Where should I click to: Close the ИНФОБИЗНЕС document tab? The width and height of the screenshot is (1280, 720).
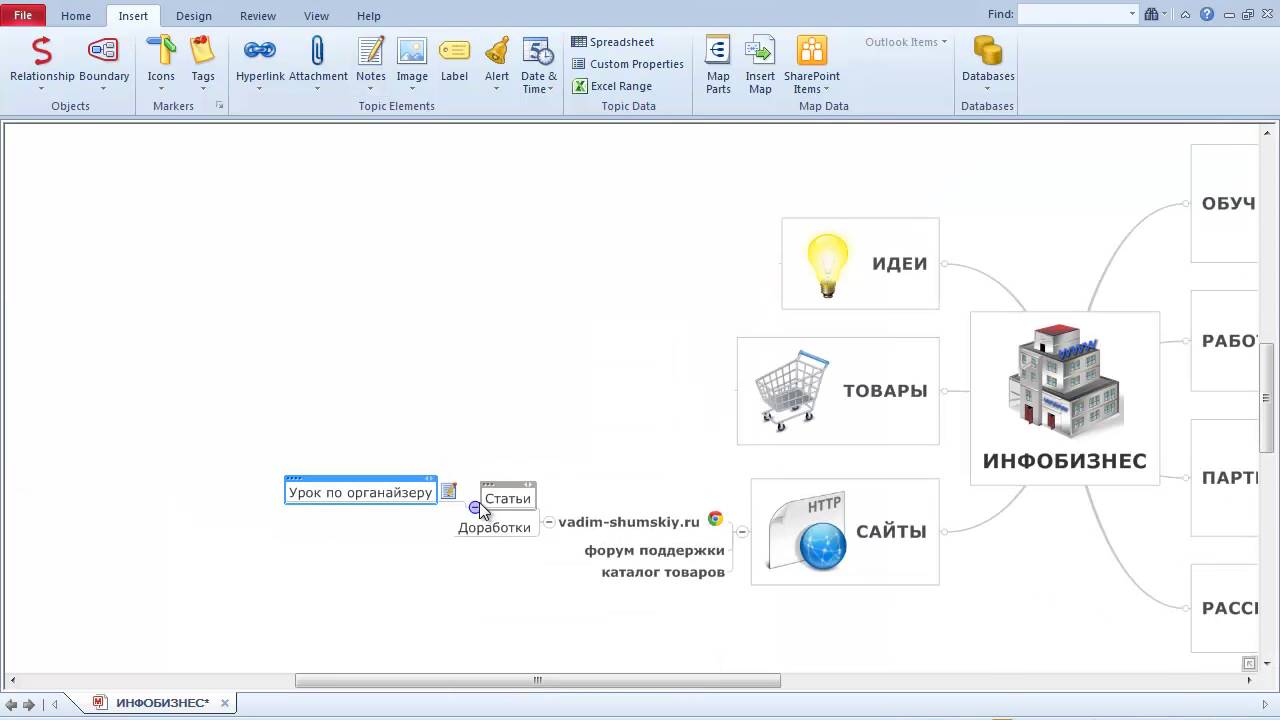pos(225,703)
